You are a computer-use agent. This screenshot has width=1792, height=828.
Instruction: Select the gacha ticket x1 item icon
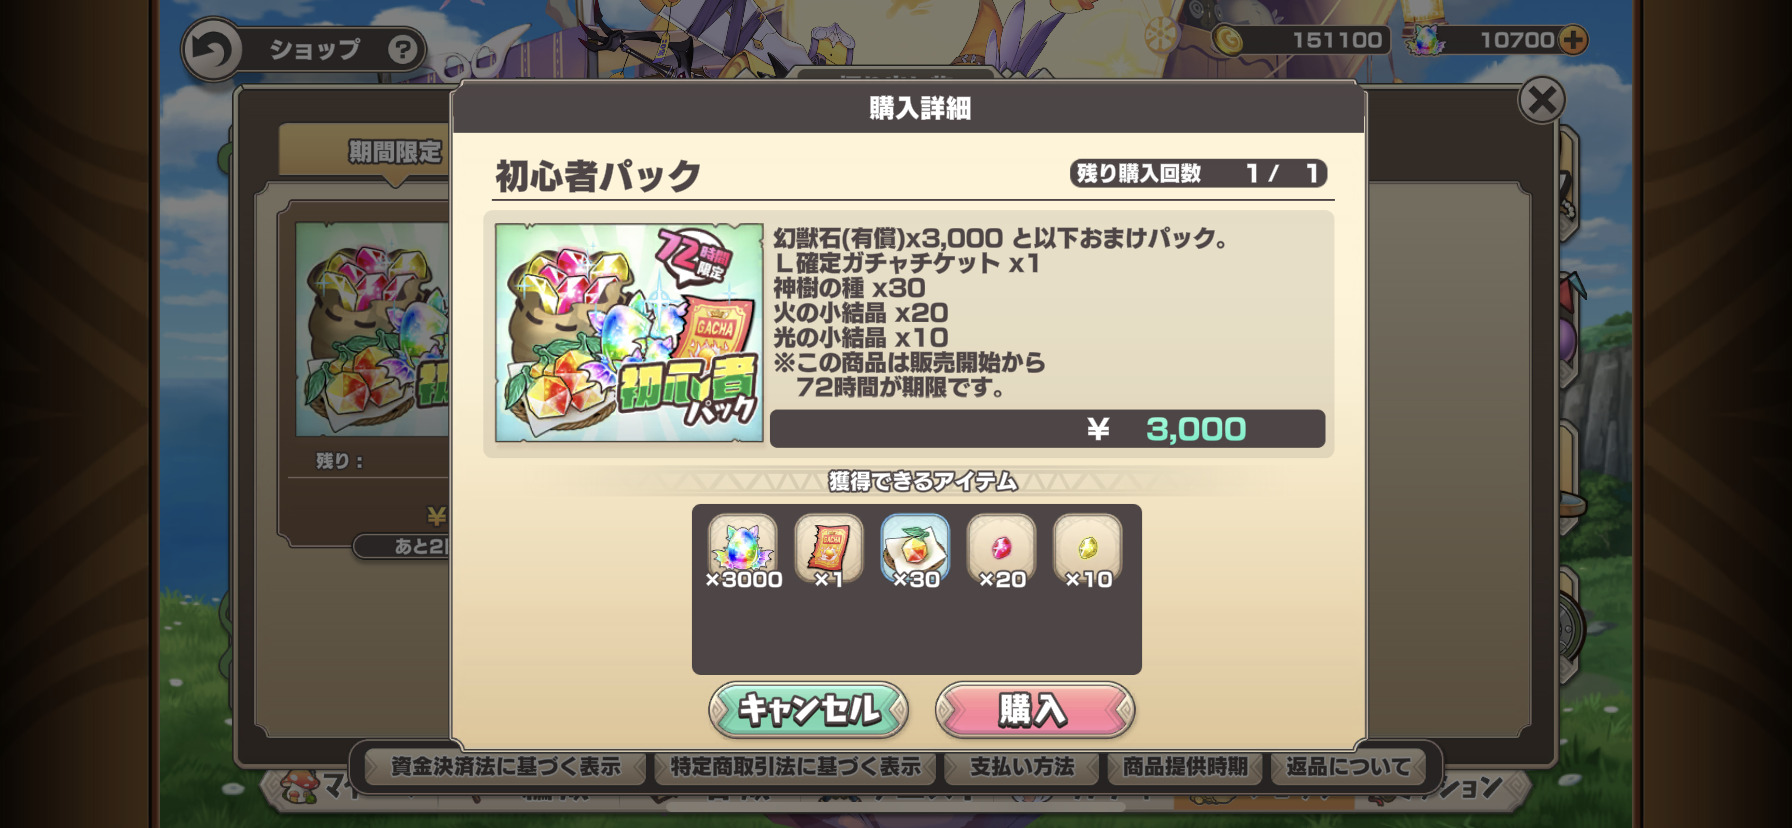click(x=828, y=549)
